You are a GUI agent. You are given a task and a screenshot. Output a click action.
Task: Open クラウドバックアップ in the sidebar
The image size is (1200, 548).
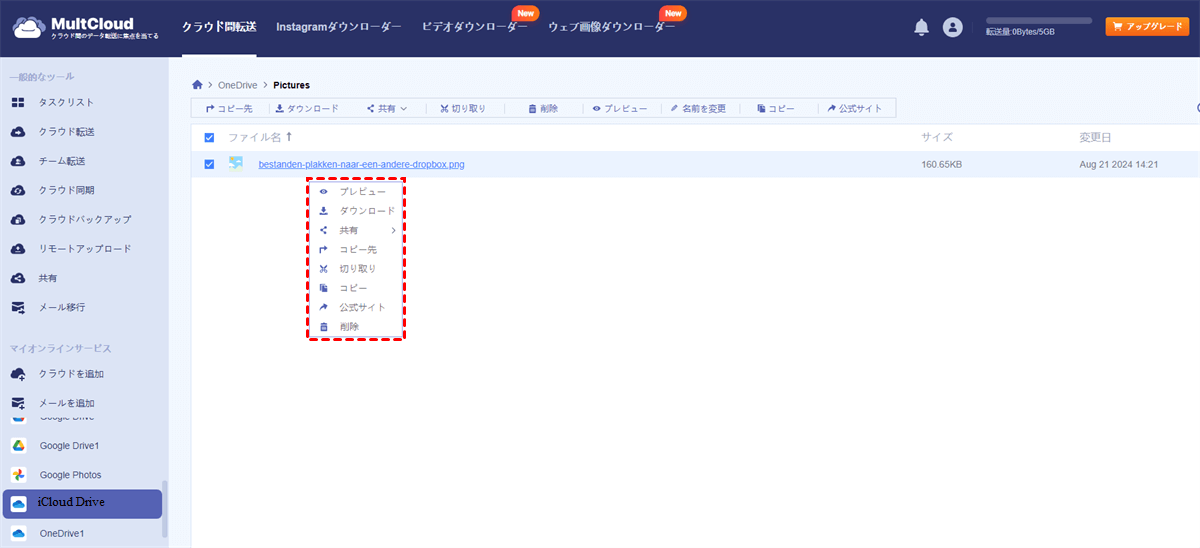click(x=84, y=219)
